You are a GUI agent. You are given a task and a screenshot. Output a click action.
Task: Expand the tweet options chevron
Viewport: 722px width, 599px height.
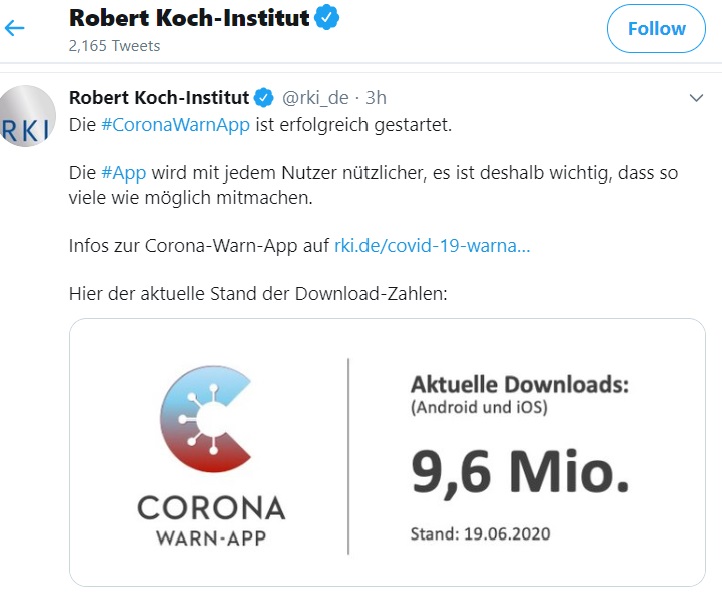coord(696,98)
